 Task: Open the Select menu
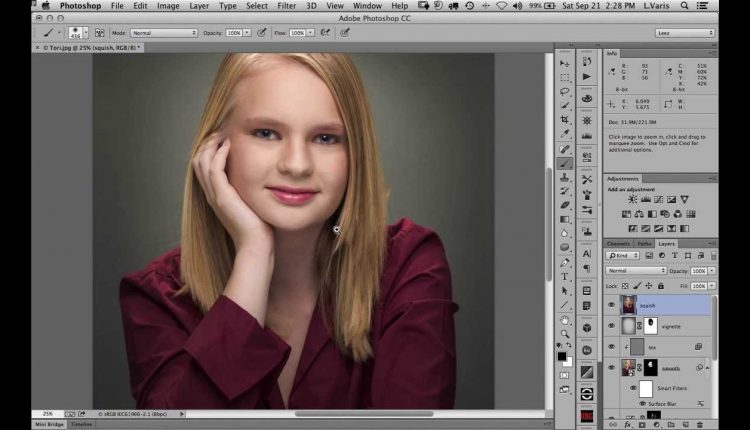pos(257,6)
